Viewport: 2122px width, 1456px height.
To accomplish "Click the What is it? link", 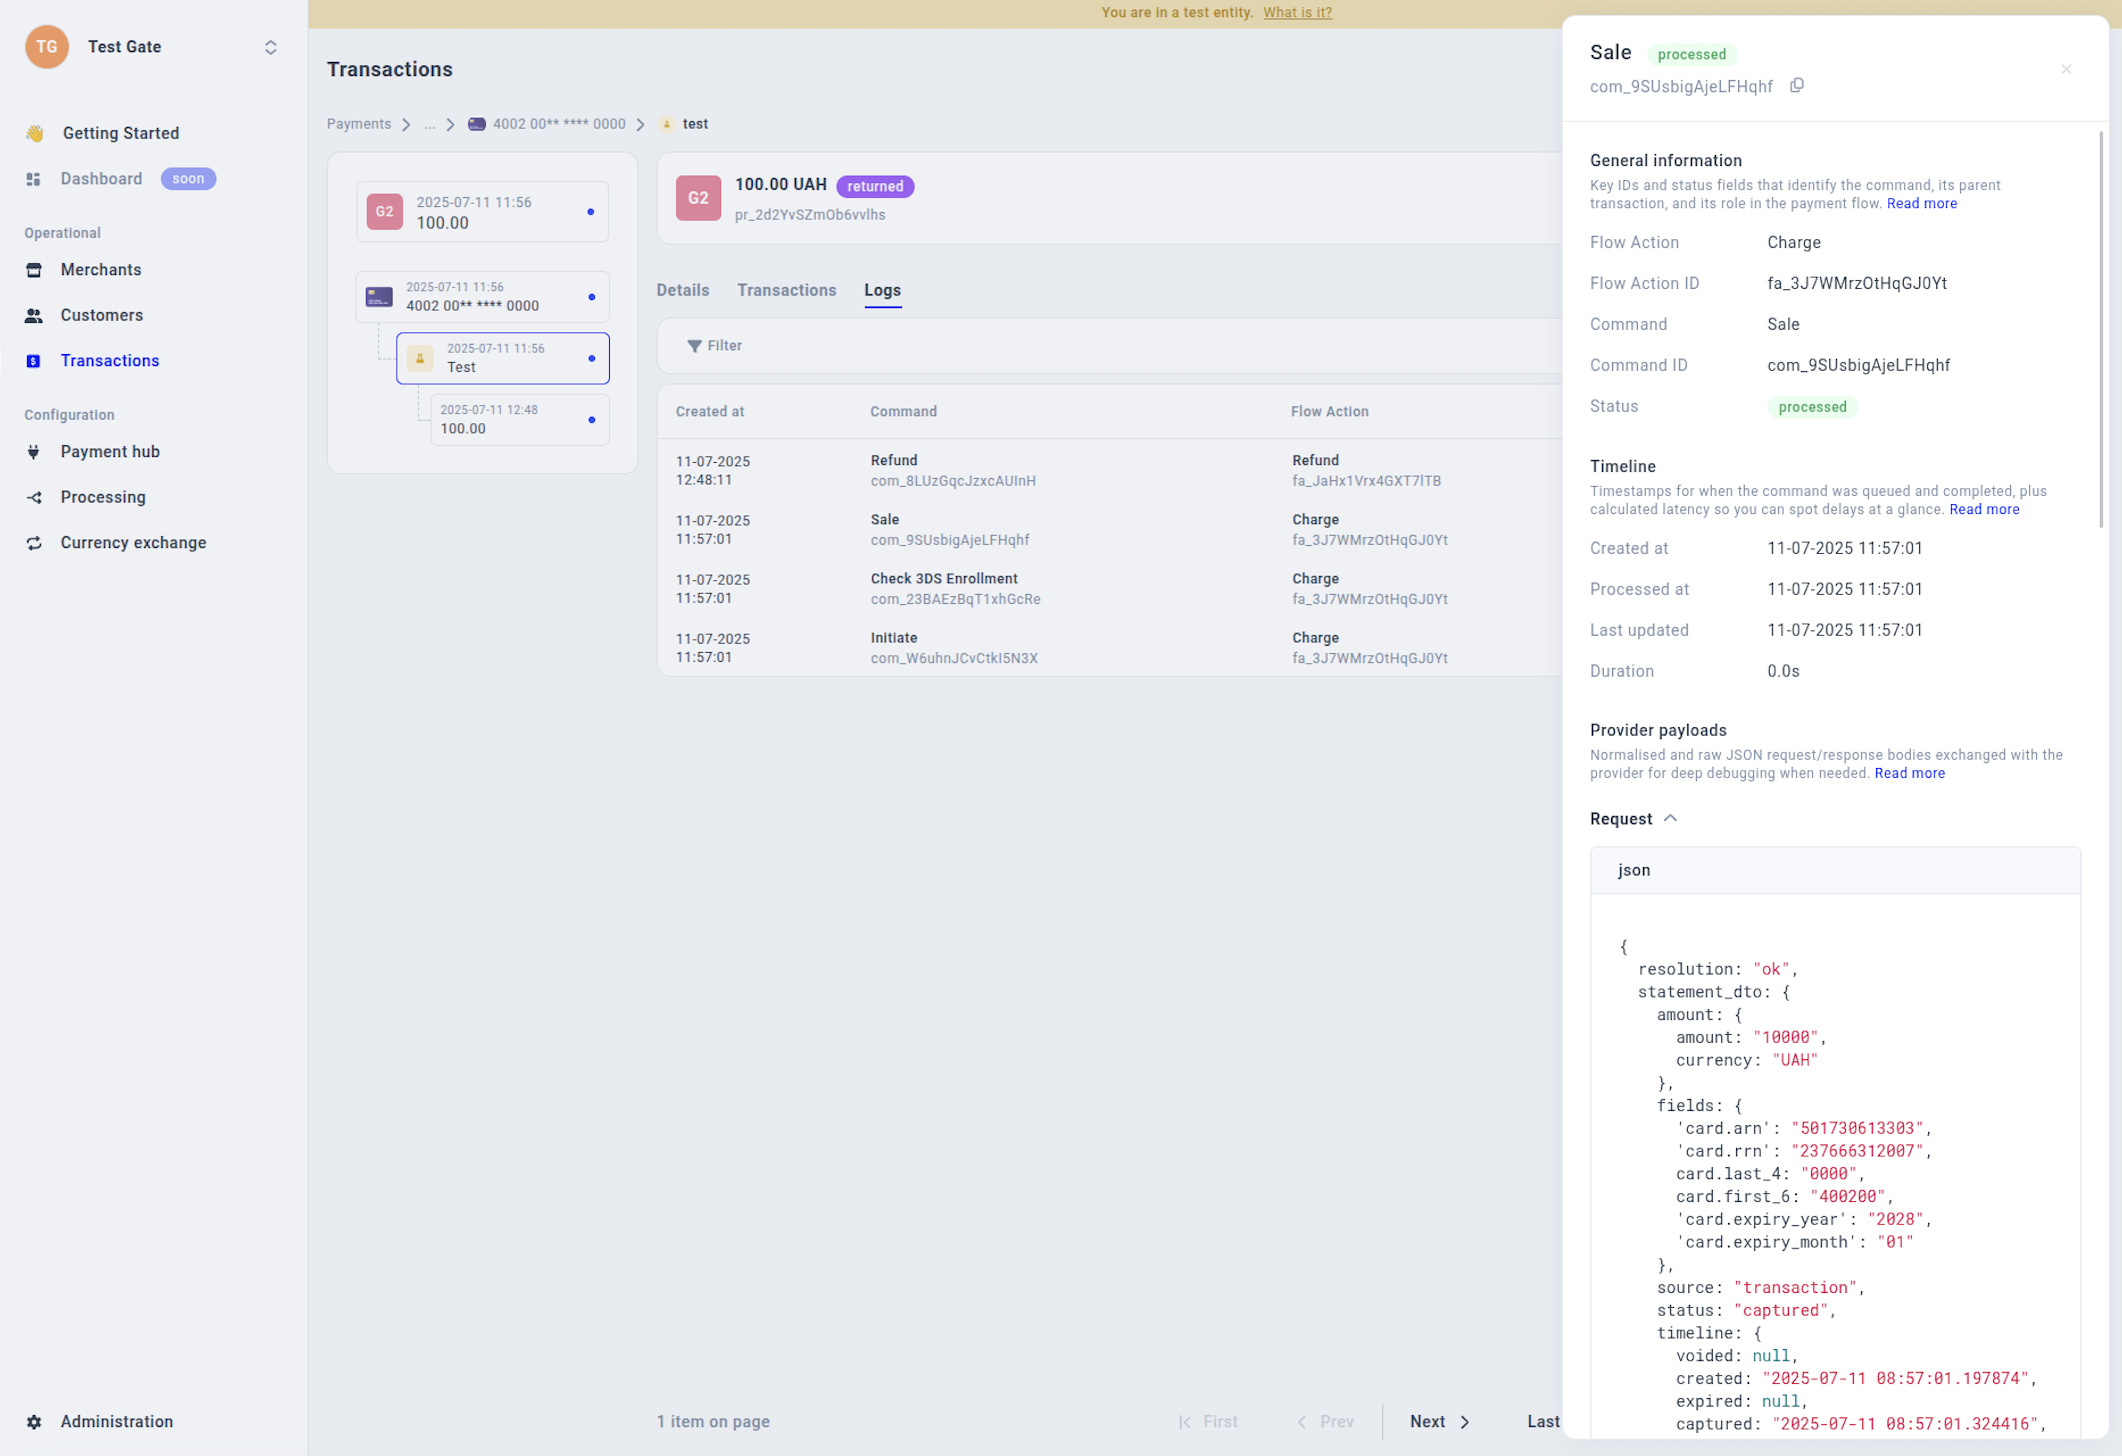I will click(x=1297, y=13).
